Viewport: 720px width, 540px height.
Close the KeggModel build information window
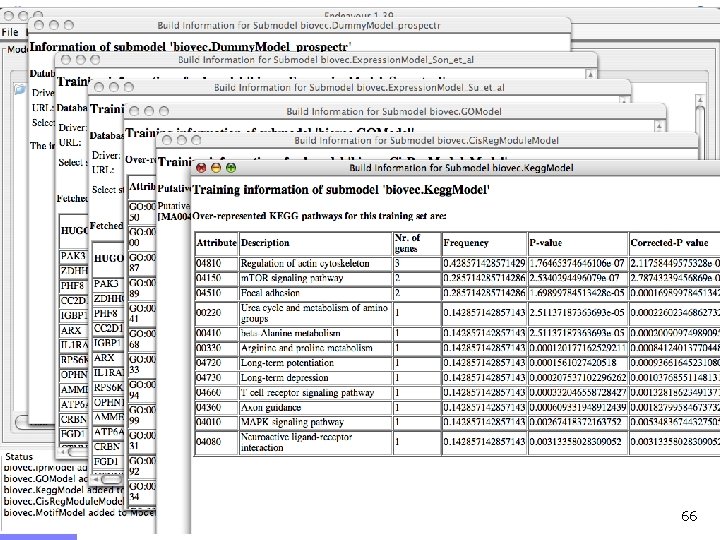tap(201, 168)
